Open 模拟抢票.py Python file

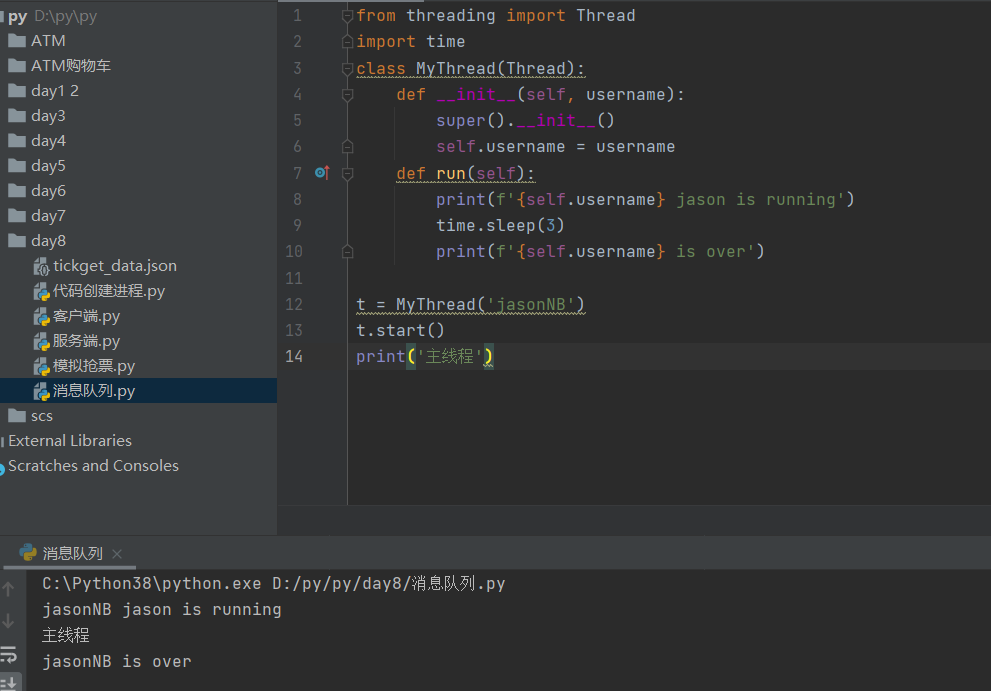pyautogui.click(x=93, y=366)
